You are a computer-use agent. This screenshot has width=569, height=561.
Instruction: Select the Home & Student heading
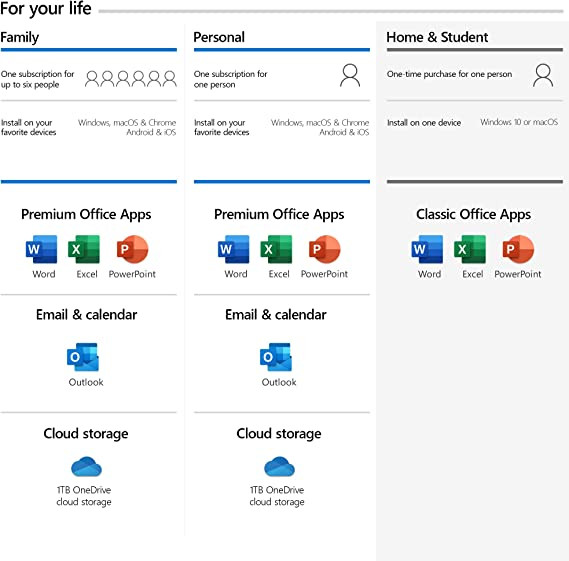click(437, 37)
